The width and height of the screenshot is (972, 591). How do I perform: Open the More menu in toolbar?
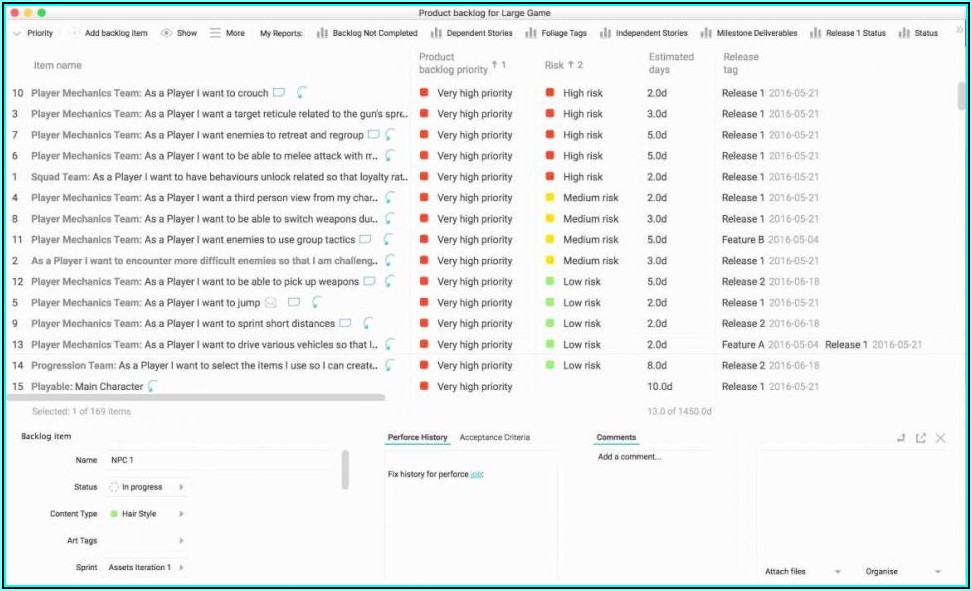(227, 33)
